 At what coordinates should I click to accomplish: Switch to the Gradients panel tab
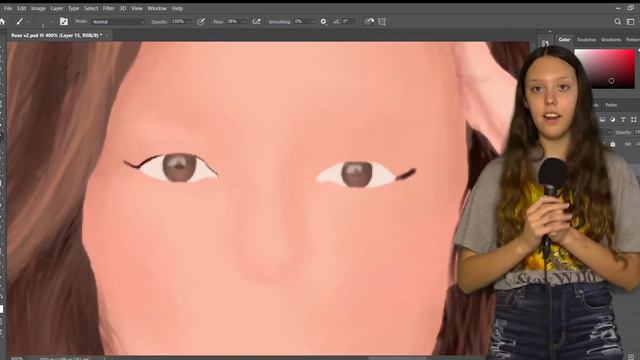click(x=611, y=40)
